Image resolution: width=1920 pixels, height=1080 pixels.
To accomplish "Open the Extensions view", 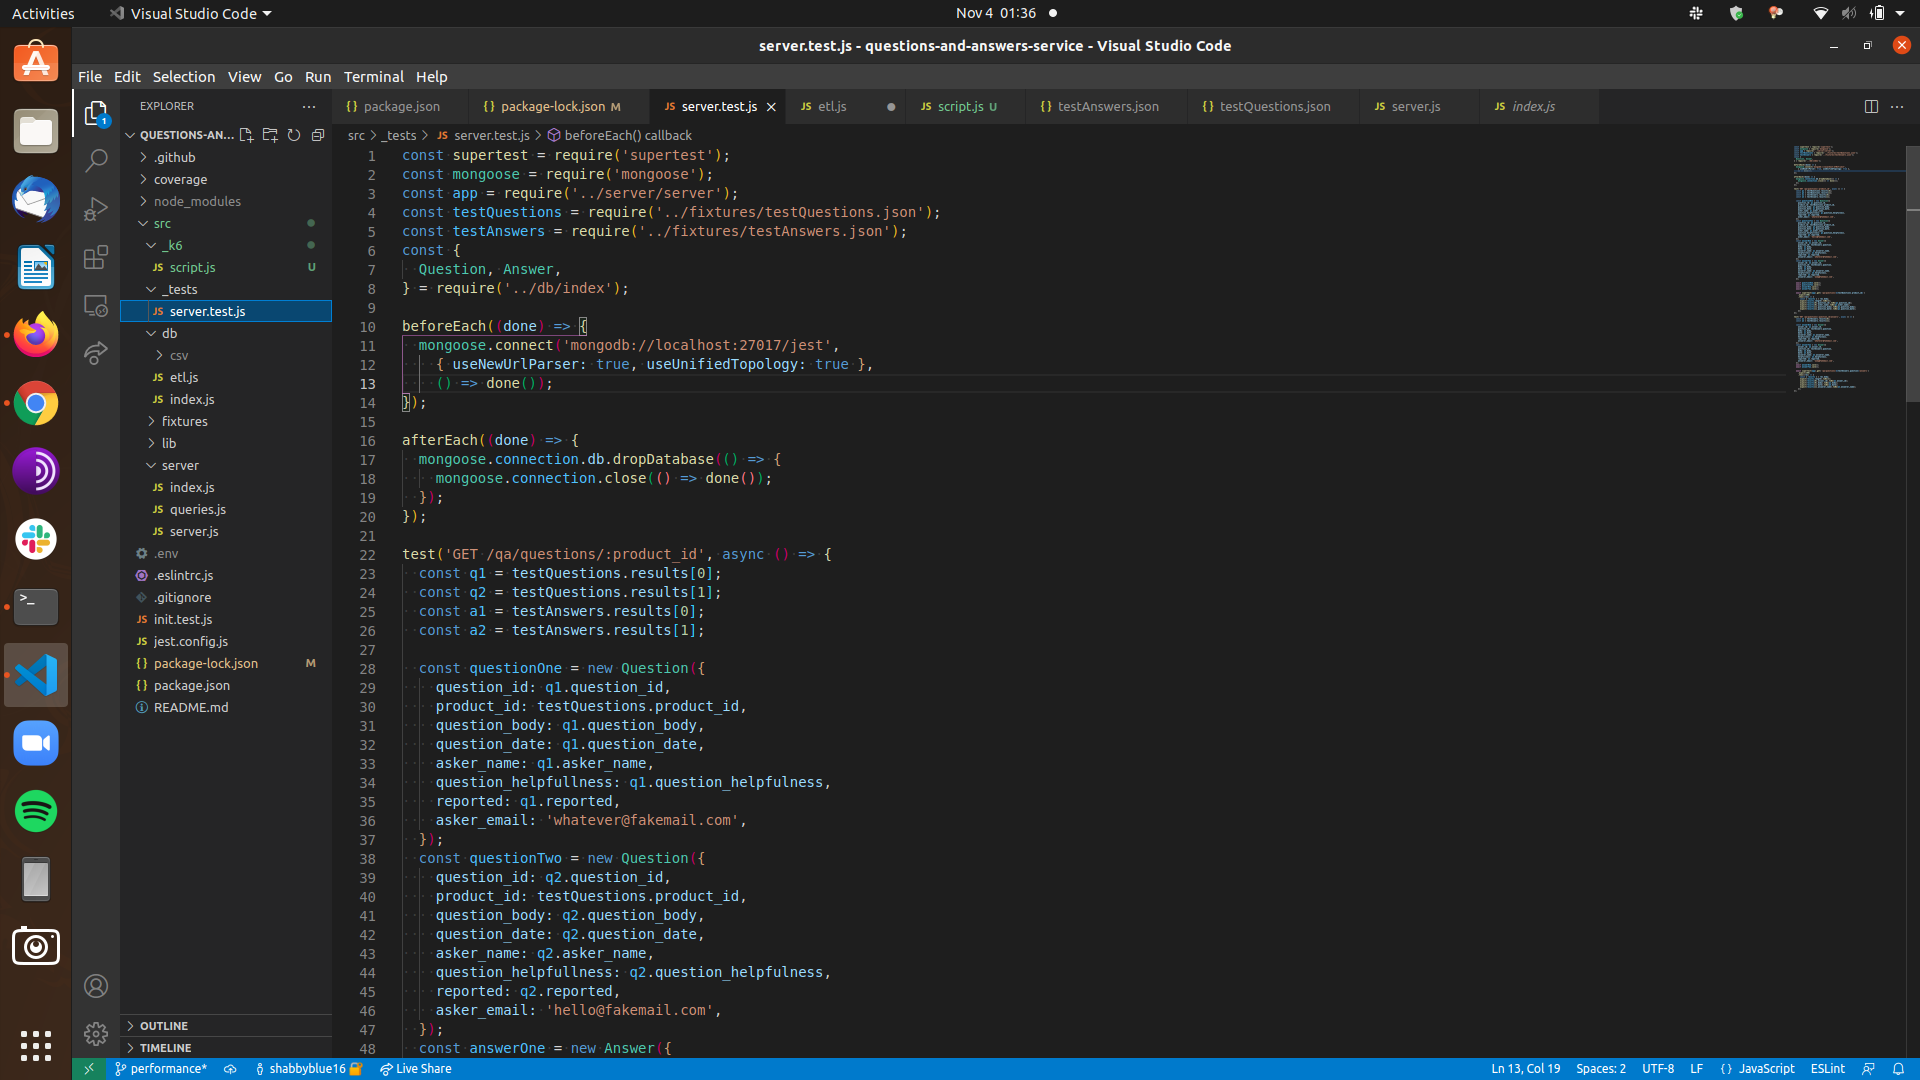I will 96,257.
